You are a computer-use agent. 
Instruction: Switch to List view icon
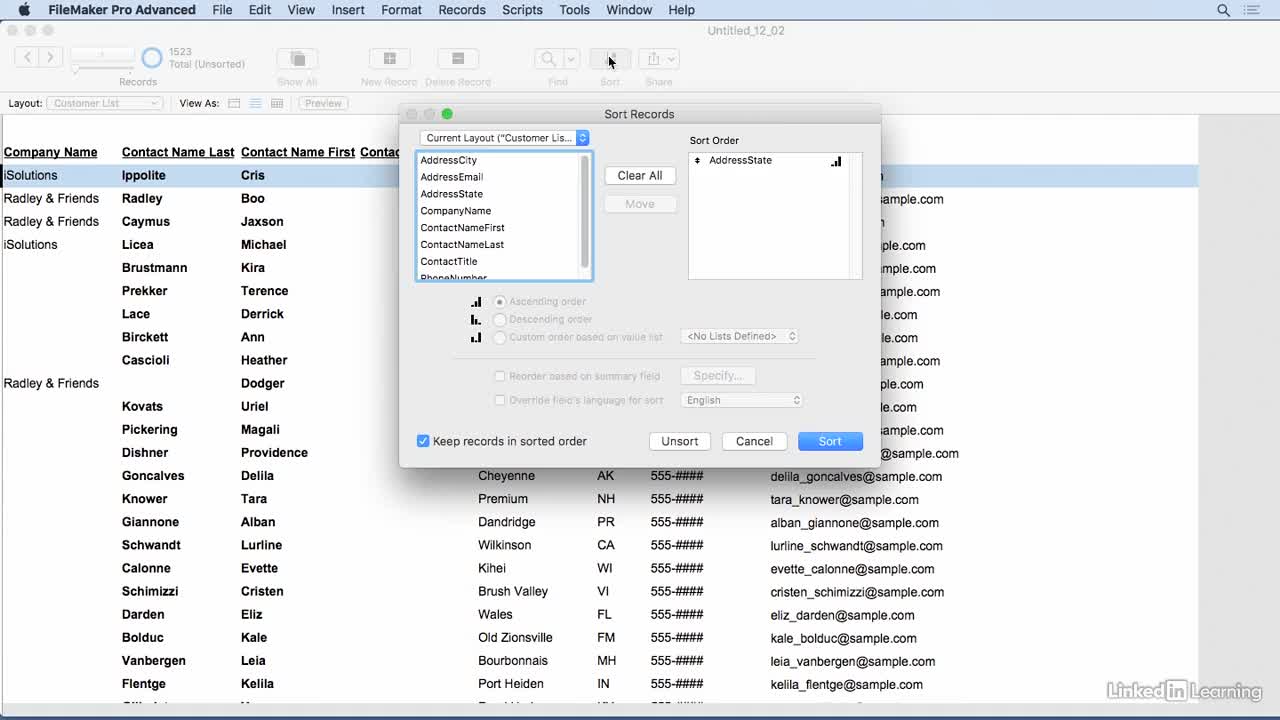pos(255,103)
